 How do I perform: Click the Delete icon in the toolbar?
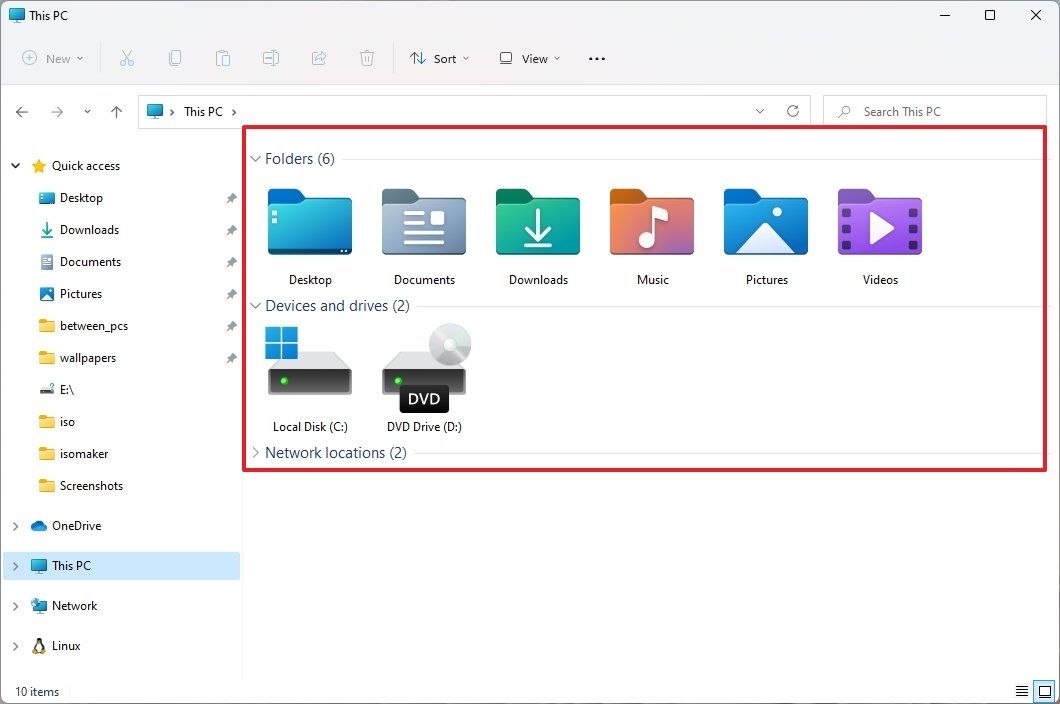(x=367, y=58)
